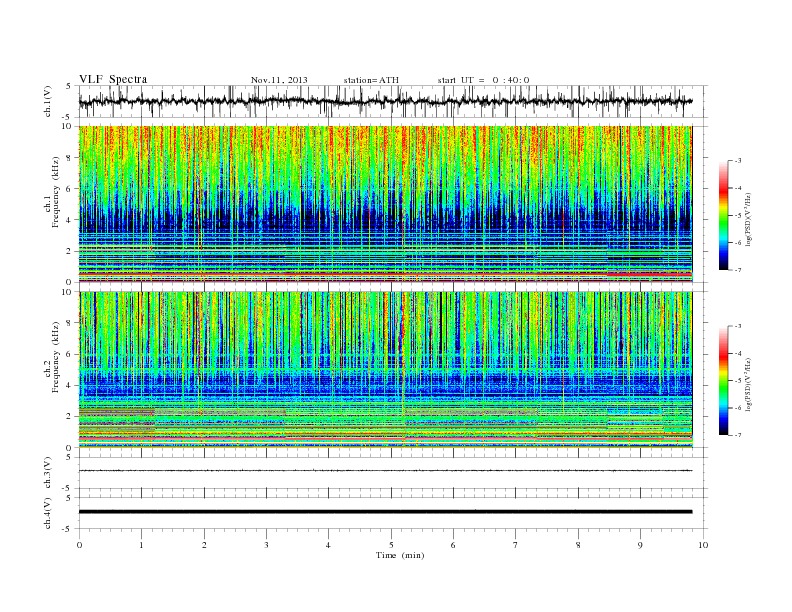
Task: Click the ch.1 colorbar "-7" tick value
Action: 738,270
